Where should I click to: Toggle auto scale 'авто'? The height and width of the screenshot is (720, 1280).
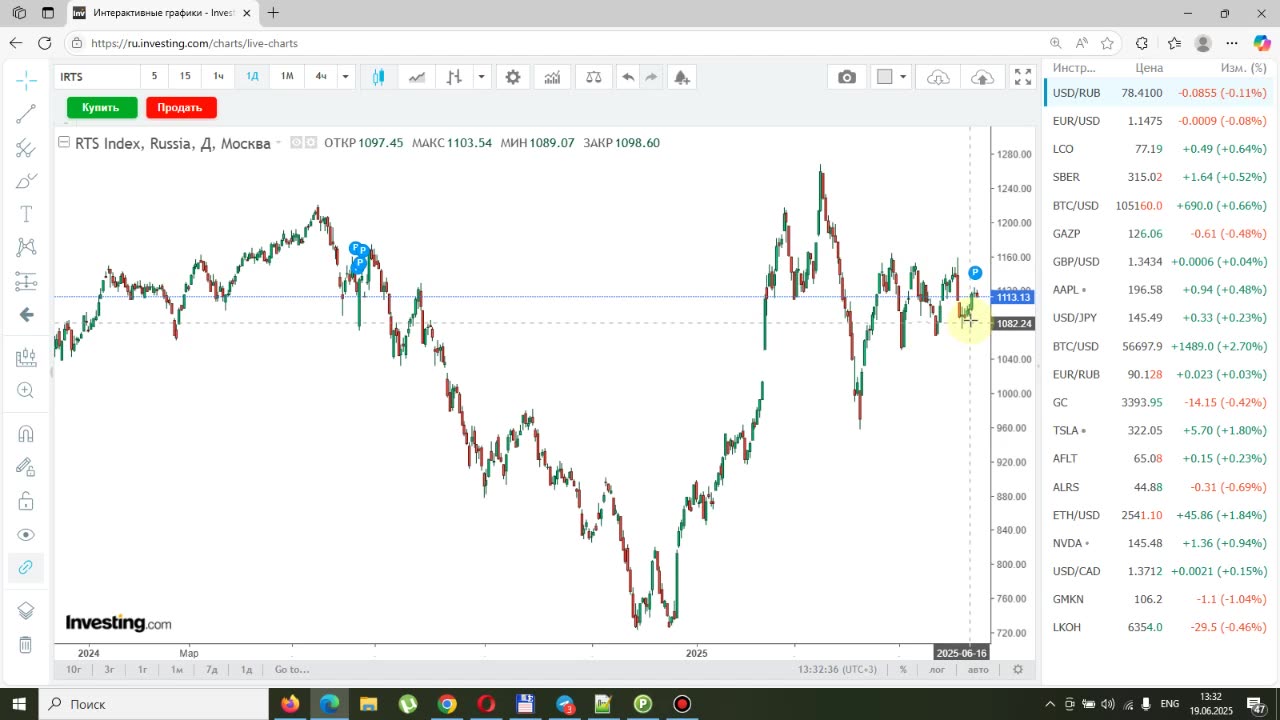[978, 670]
